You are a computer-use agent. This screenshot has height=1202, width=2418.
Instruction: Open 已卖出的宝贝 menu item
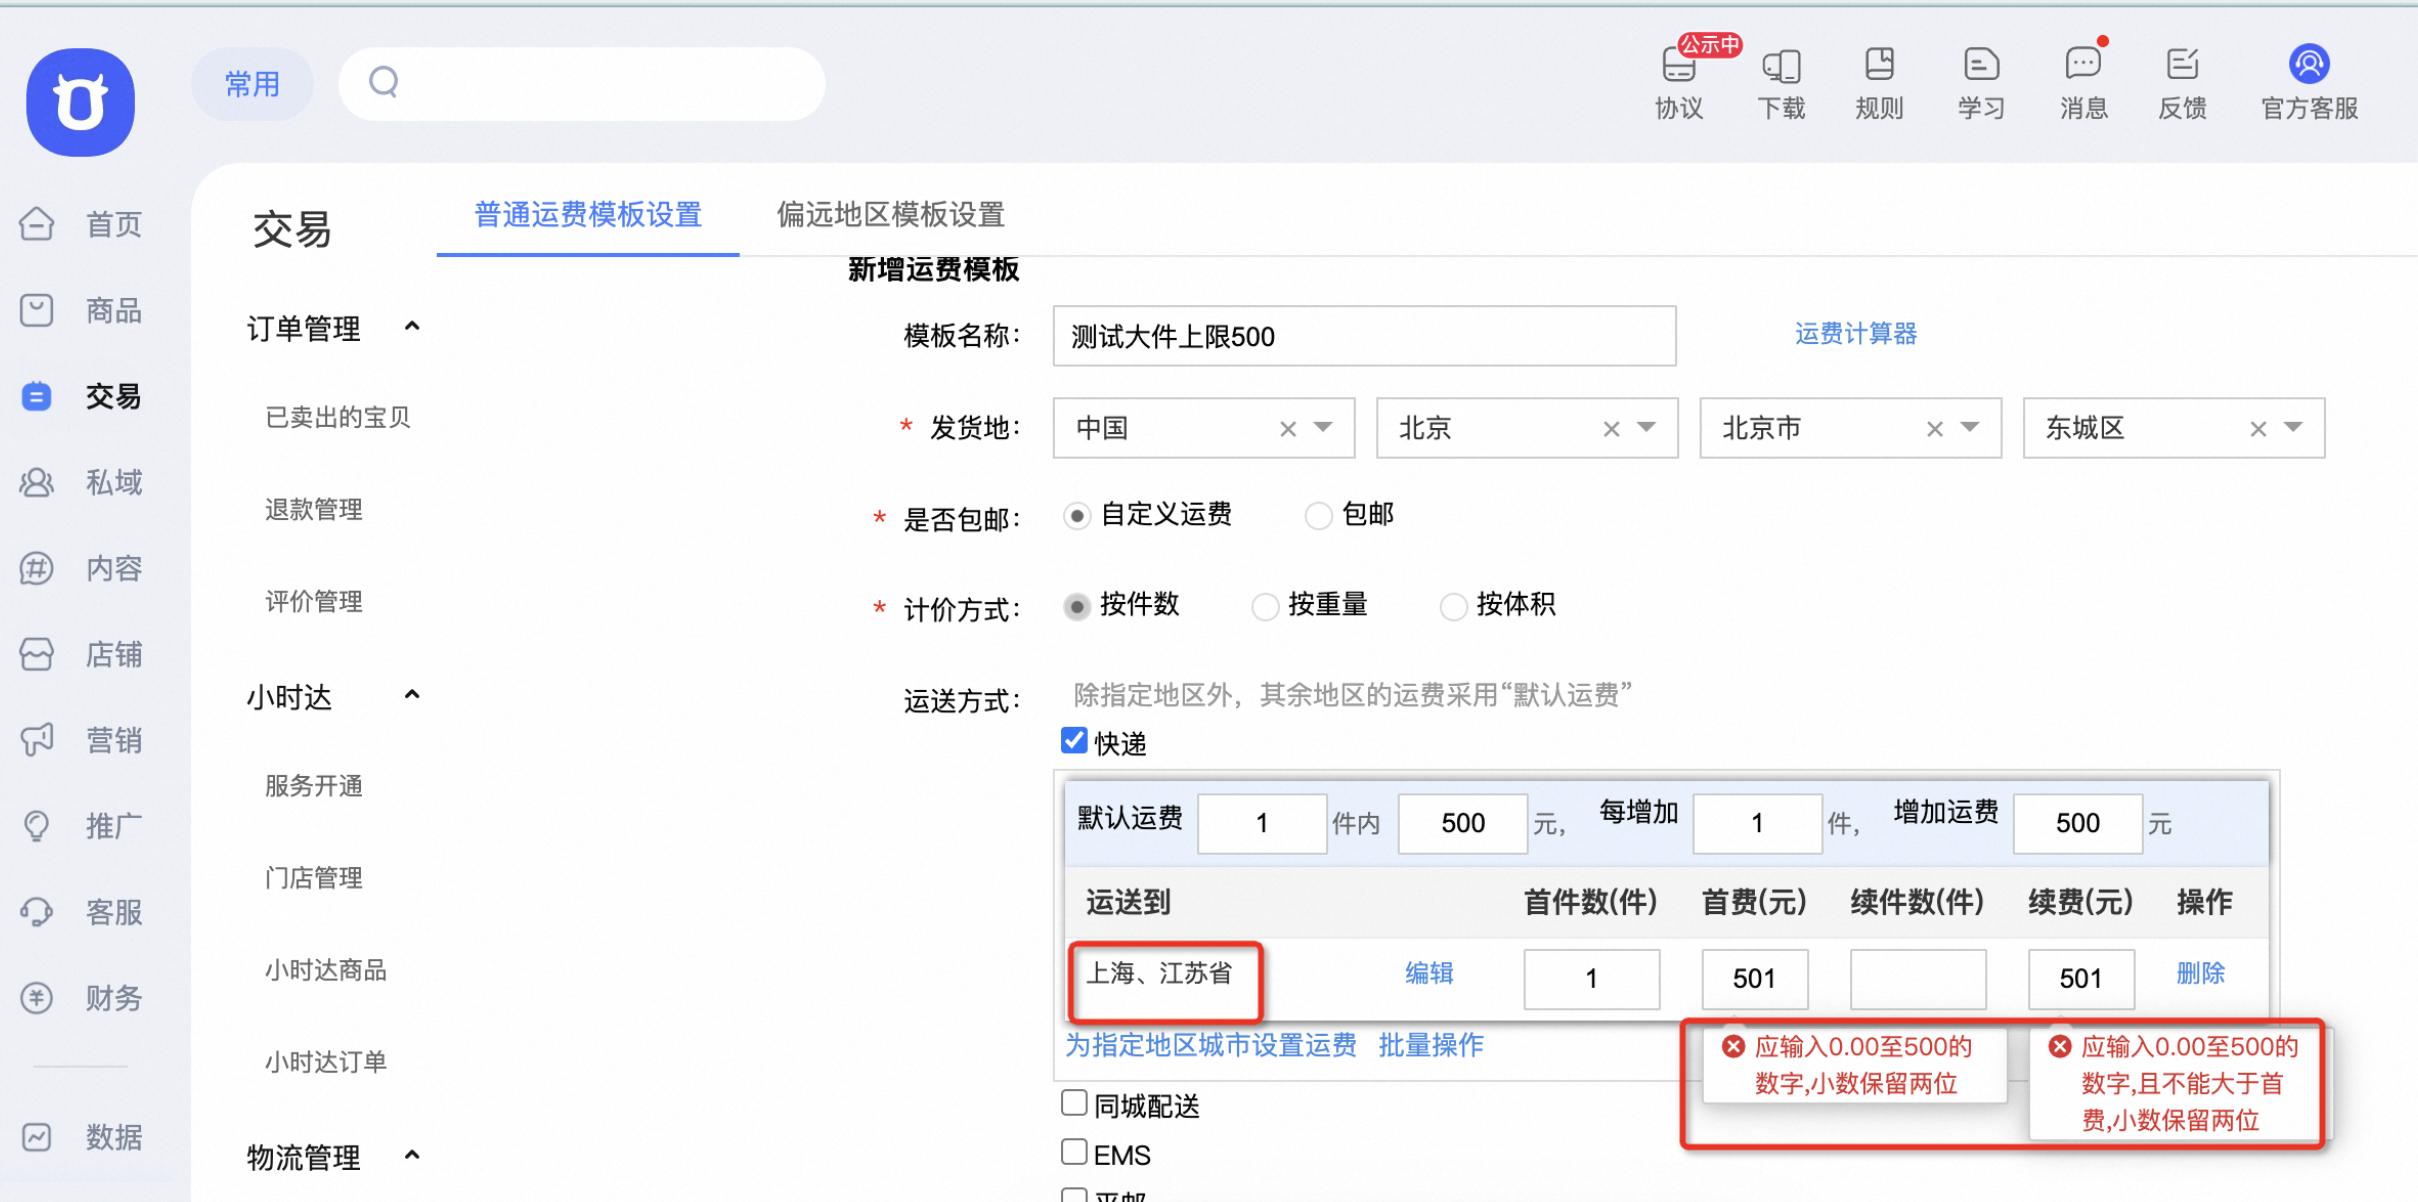(337, 417)
